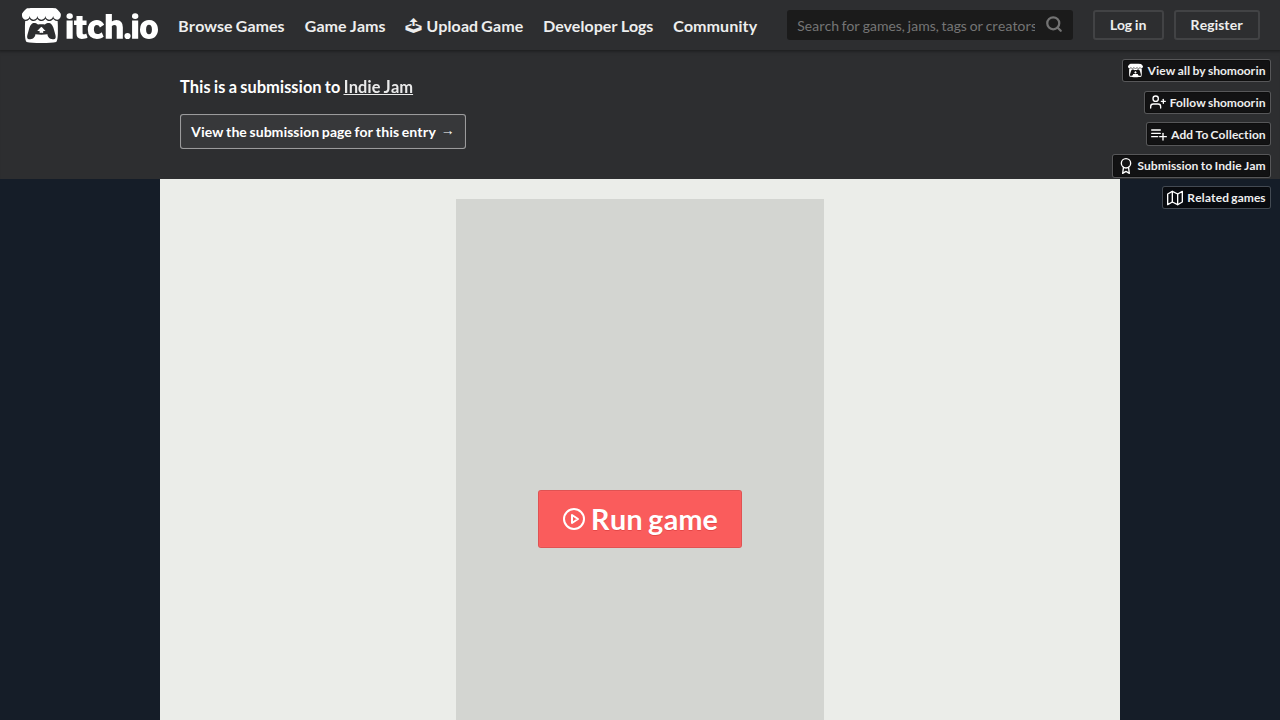Click the Log in button
This screenshot has width=1280, height=720.
pos(1128,25)
